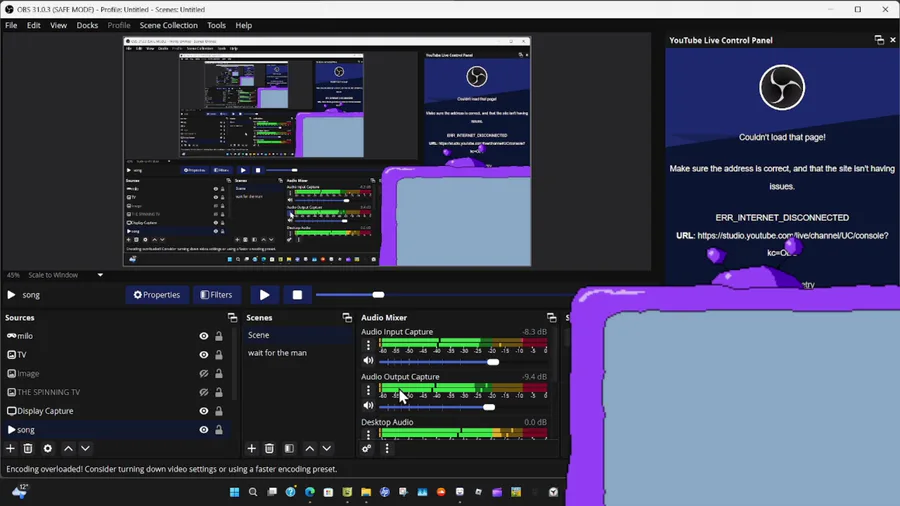The height and width of the screenshot is (506, 900).
Task: Remove selected source with trash icon
Action: tap(28, 448)
